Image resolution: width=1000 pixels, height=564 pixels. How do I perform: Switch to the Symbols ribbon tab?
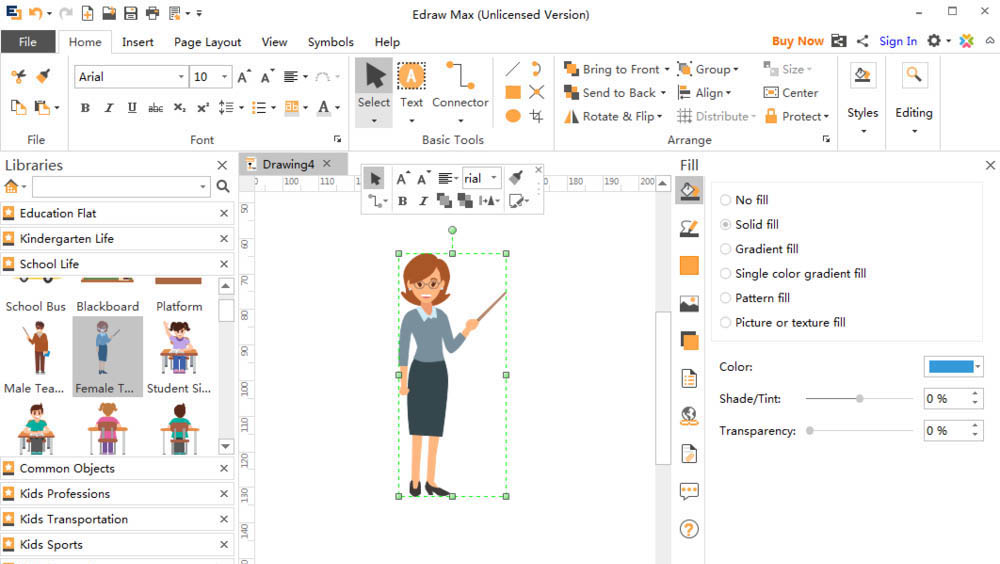click(330, 42)
